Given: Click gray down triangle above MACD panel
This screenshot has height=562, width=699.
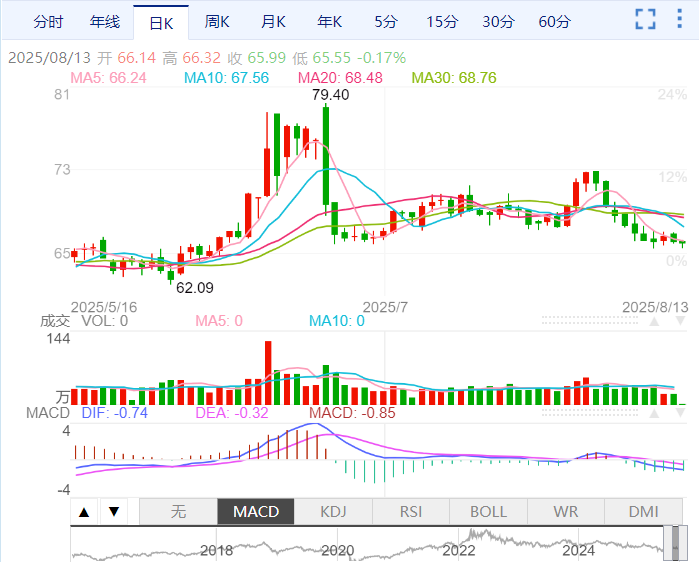Looking at the screenshot, I should point(679,412).
